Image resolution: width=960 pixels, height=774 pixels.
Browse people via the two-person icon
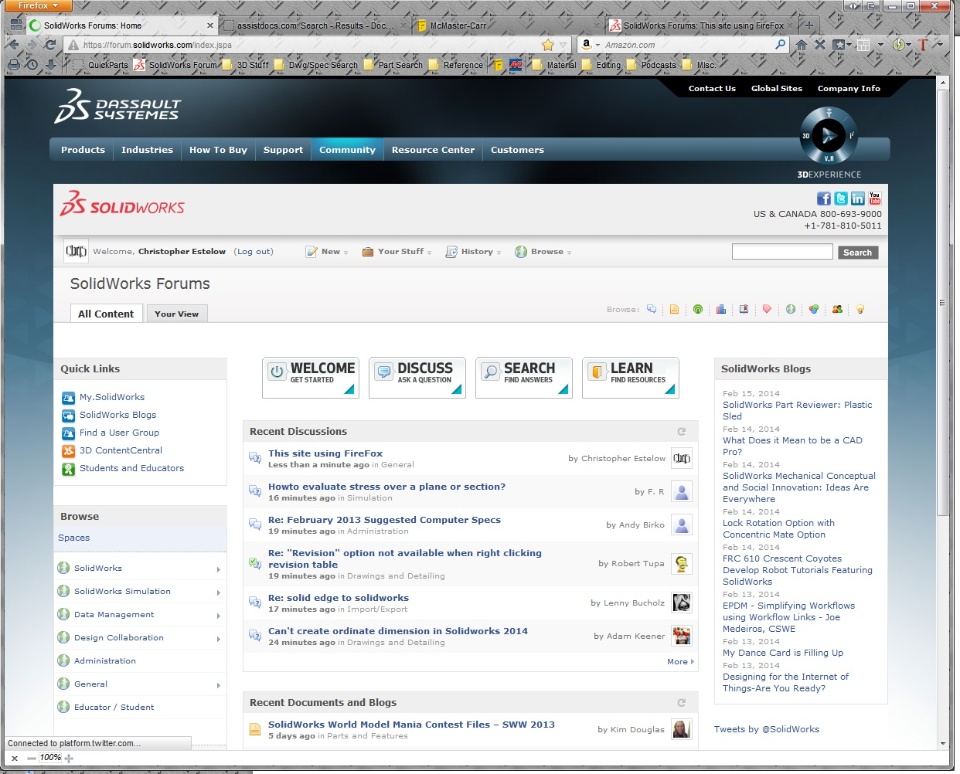[837, 309]
